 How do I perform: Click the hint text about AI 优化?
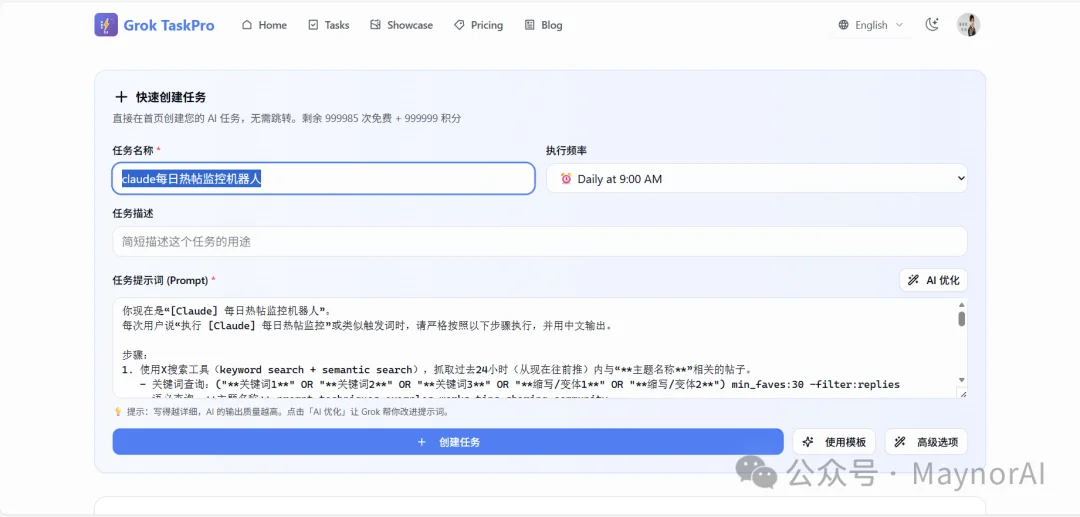coord(289,412)
